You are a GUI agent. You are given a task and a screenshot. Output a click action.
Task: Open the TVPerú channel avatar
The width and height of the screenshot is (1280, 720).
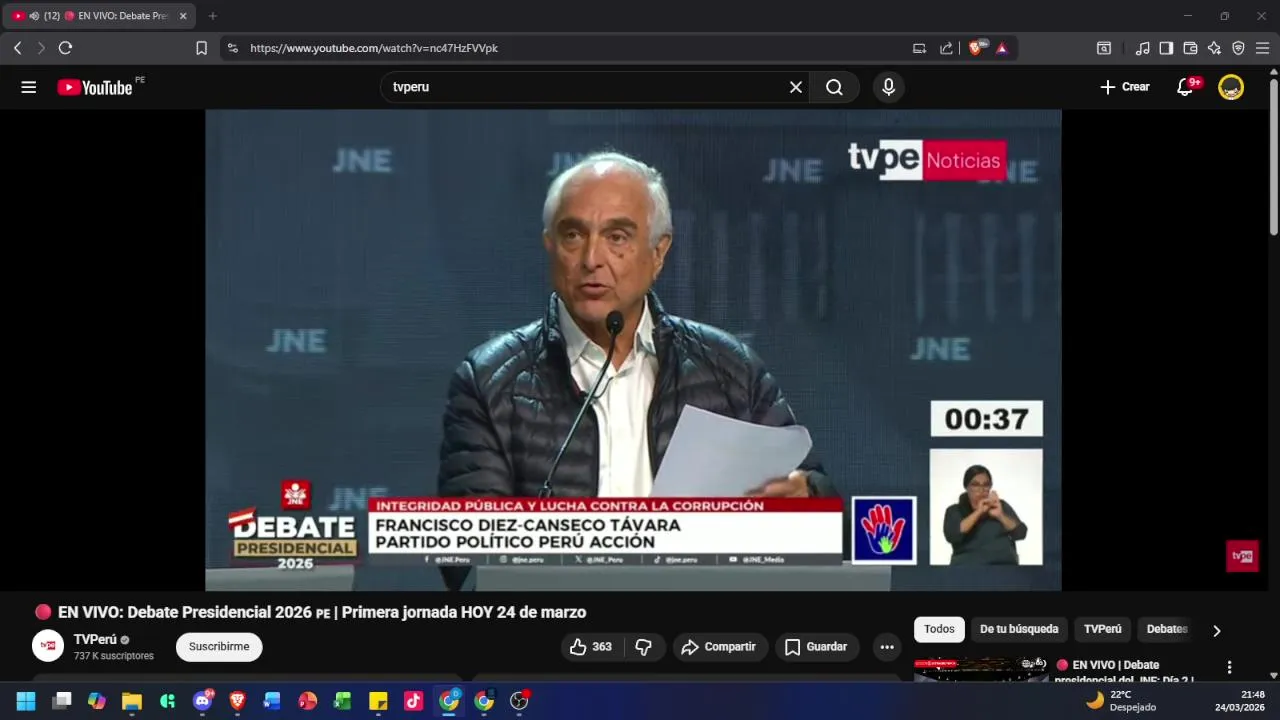48,646
